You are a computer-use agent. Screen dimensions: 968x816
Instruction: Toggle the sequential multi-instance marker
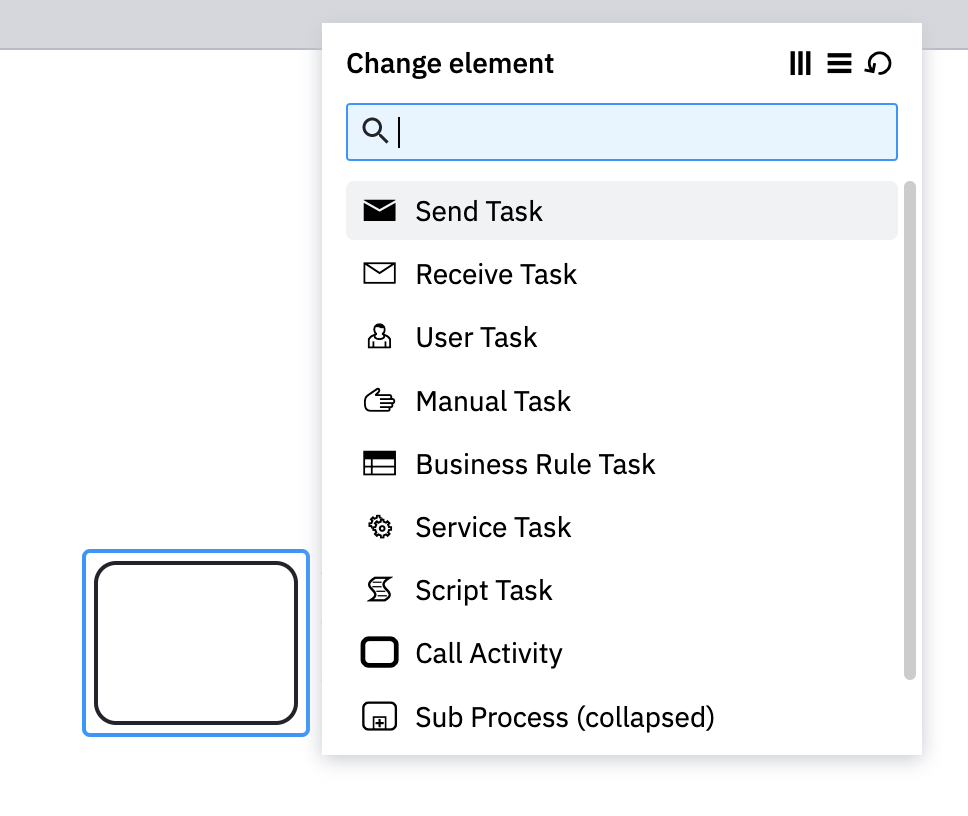[x=839, y=63]
